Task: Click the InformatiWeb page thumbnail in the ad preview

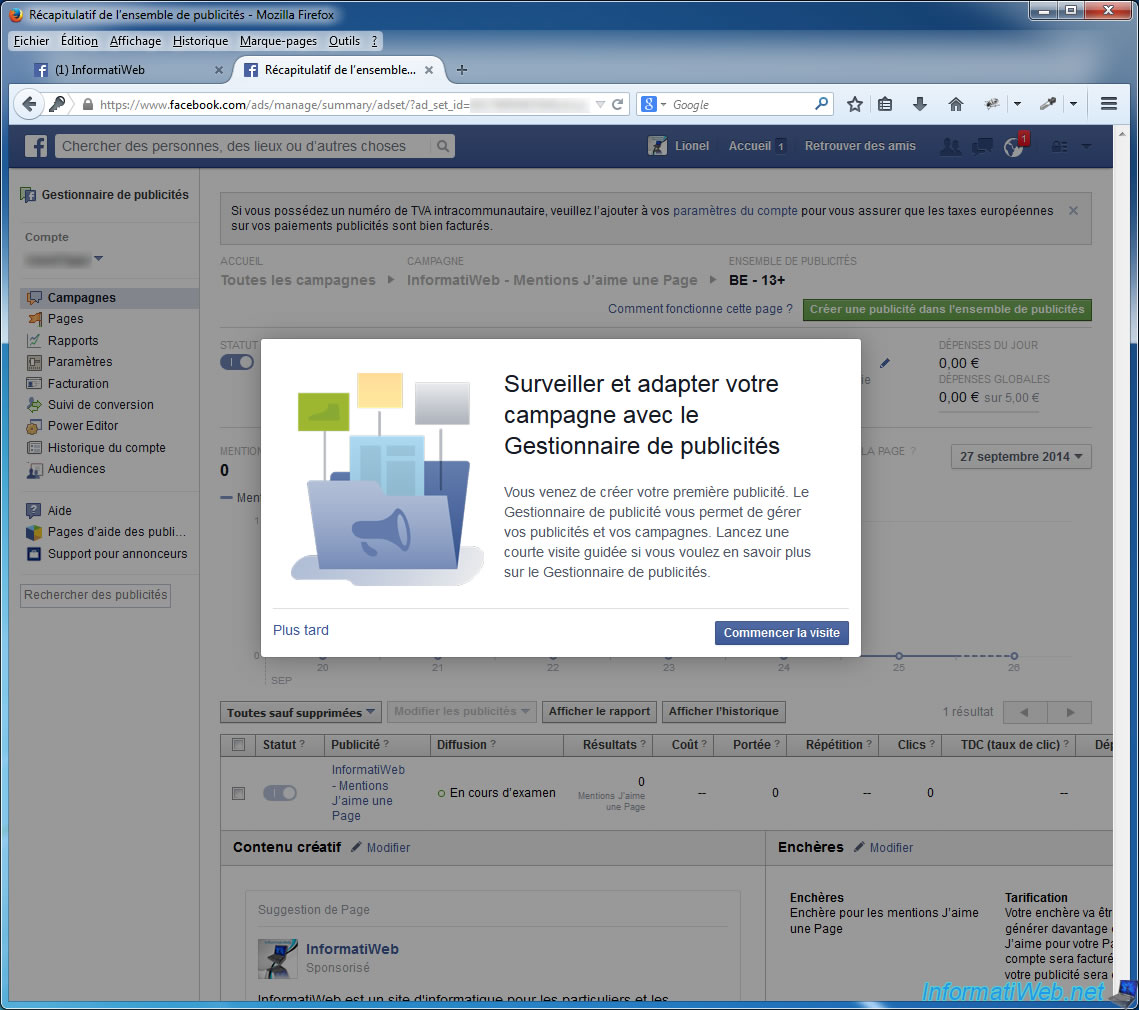Action: (x=277, y=958)
